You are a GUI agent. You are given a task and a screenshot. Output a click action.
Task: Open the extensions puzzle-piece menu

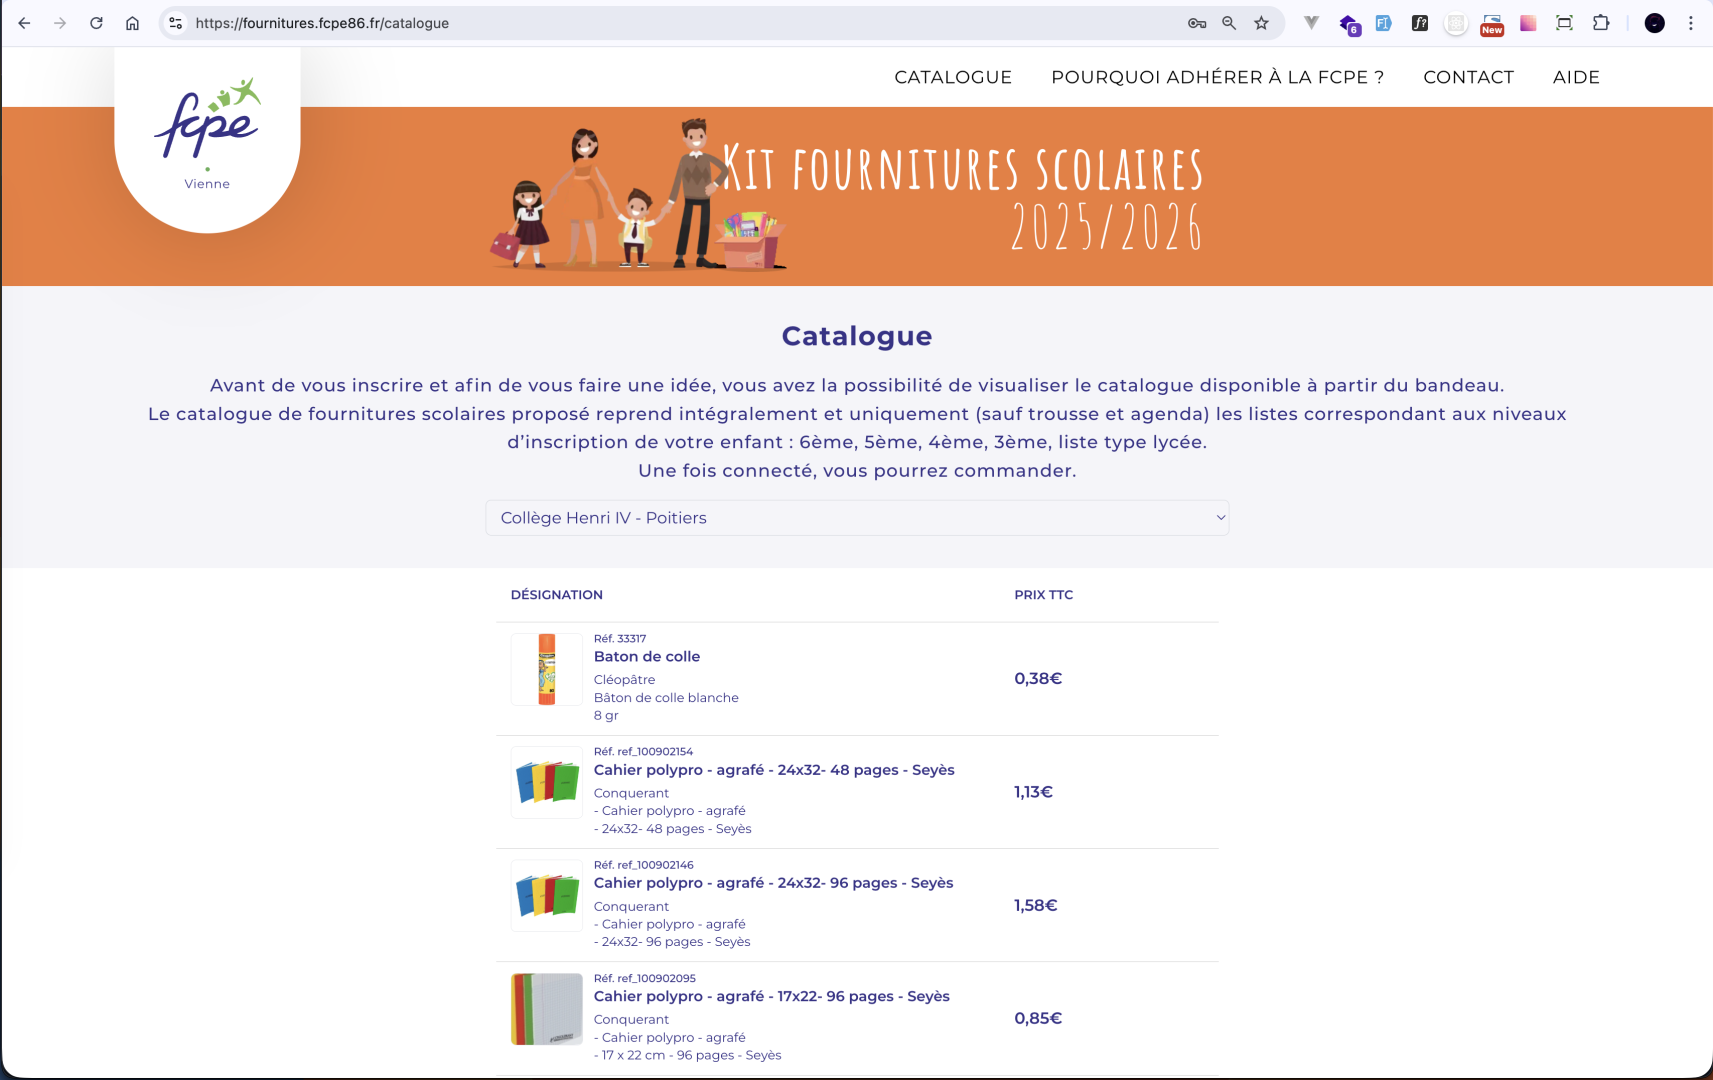point(1599,22)
